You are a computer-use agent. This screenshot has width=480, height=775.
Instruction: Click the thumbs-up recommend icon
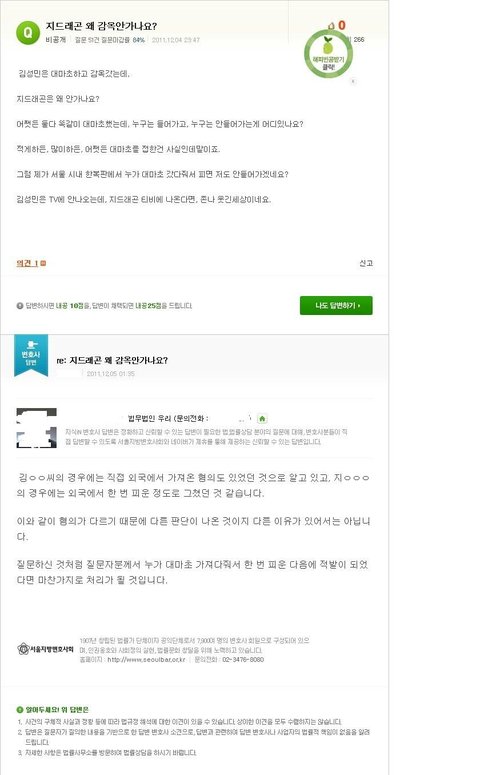331,25
